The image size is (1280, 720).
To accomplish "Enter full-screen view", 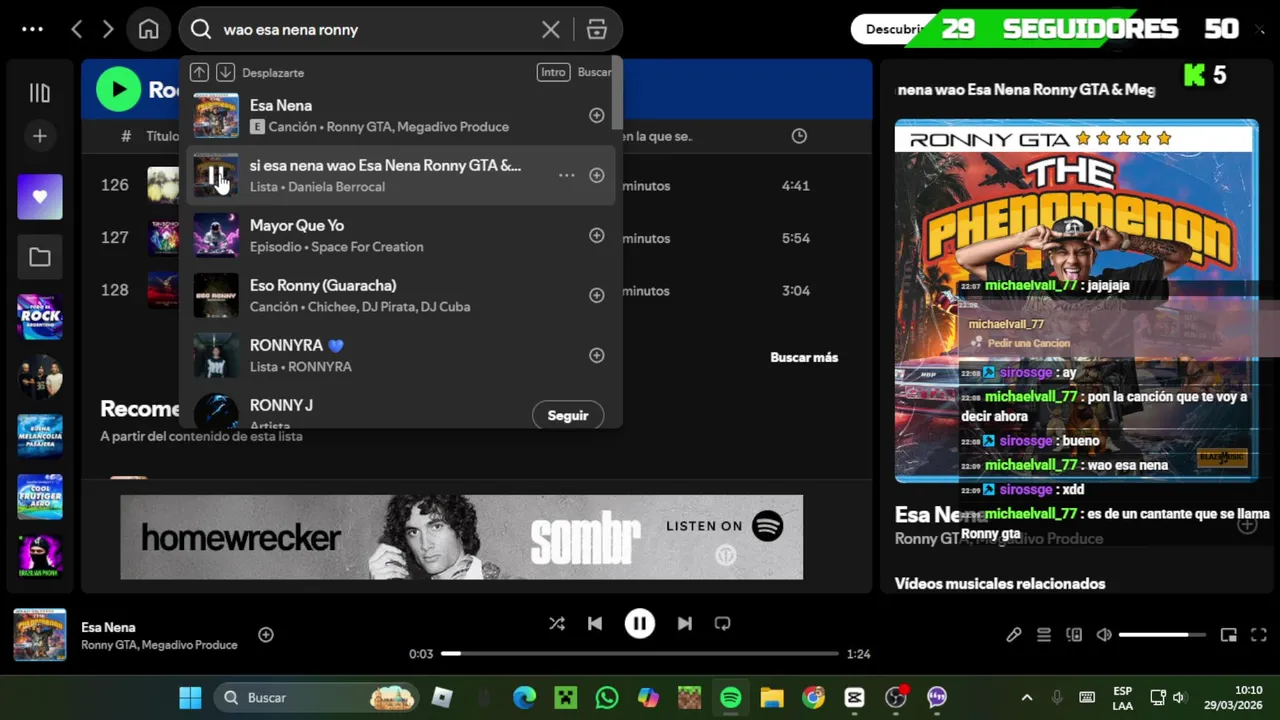I will point(1259,635).
